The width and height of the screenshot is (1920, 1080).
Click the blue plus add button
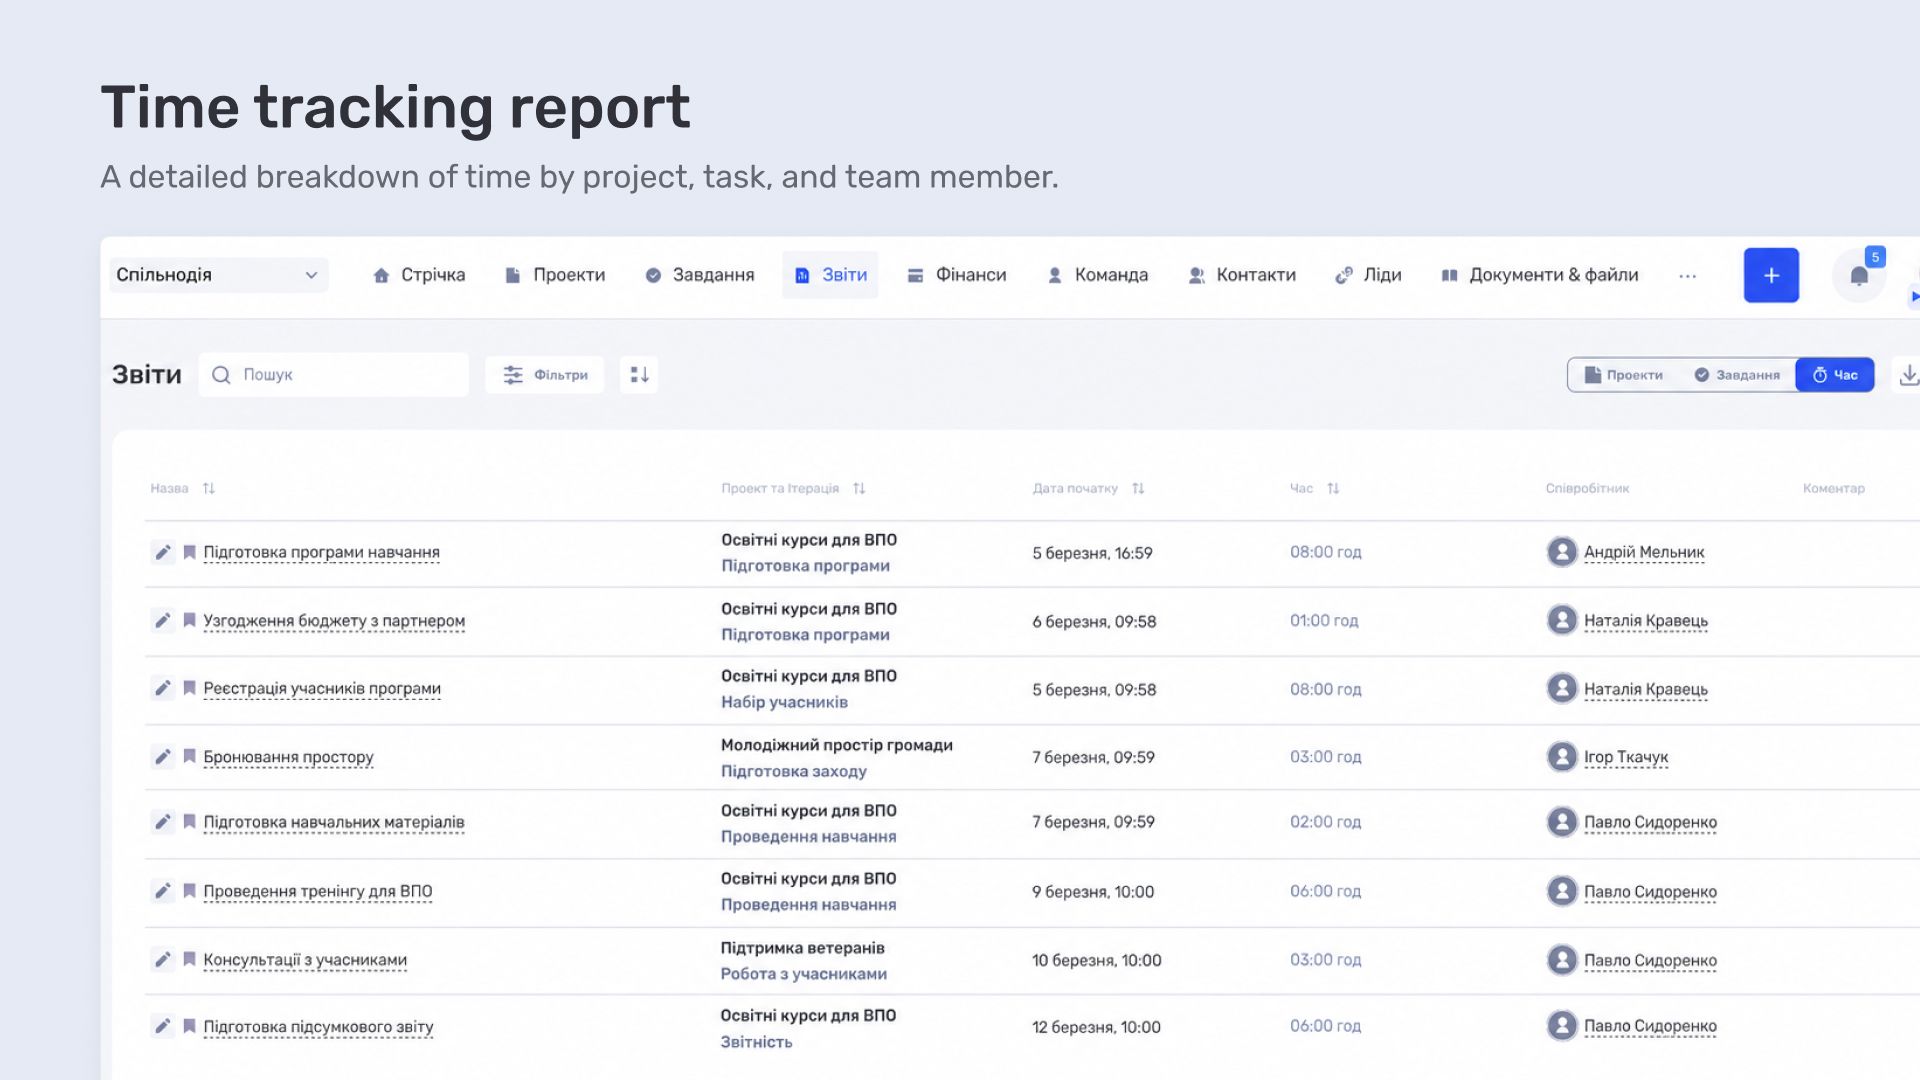tap(1771, 275)
